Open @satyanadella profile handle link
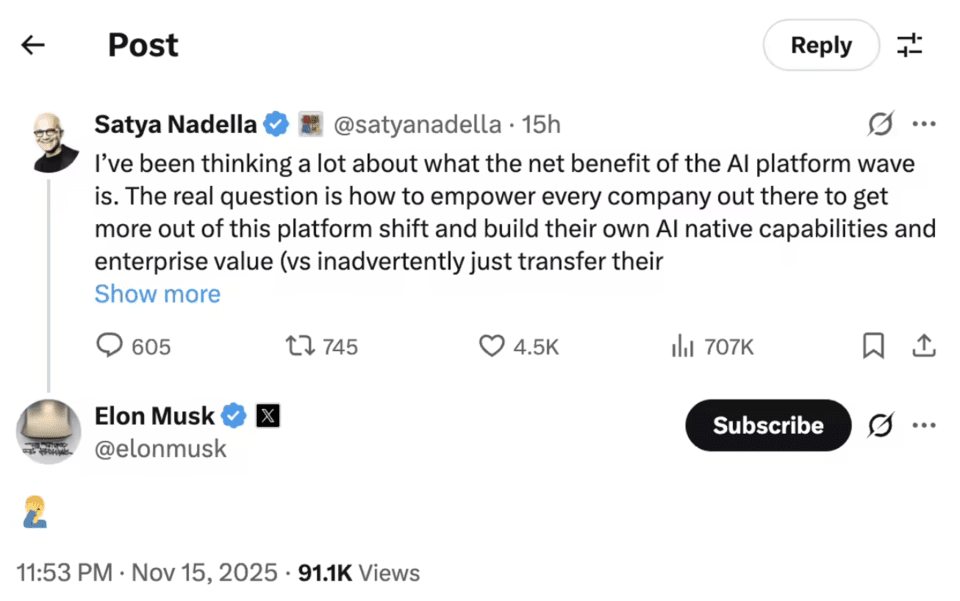 pyautogui.click(x=416, y=124)
